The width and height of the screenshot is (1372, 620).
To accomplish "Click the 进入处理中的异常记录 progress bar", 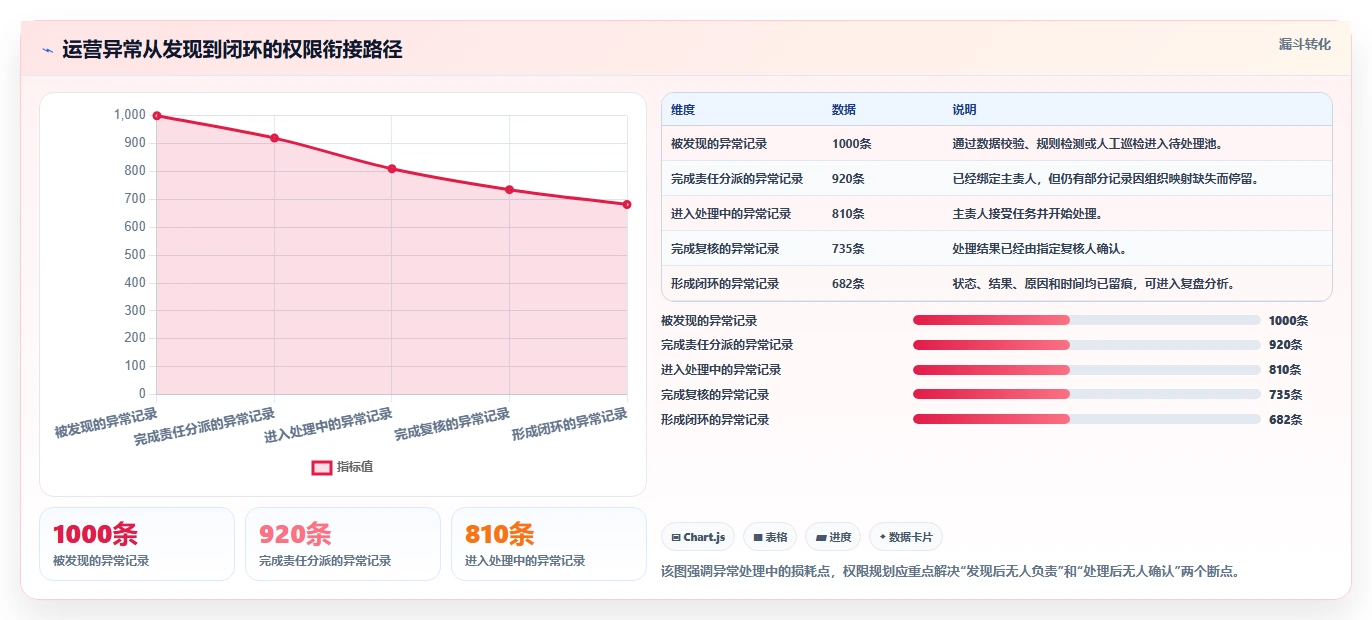I will (1087, 370).
